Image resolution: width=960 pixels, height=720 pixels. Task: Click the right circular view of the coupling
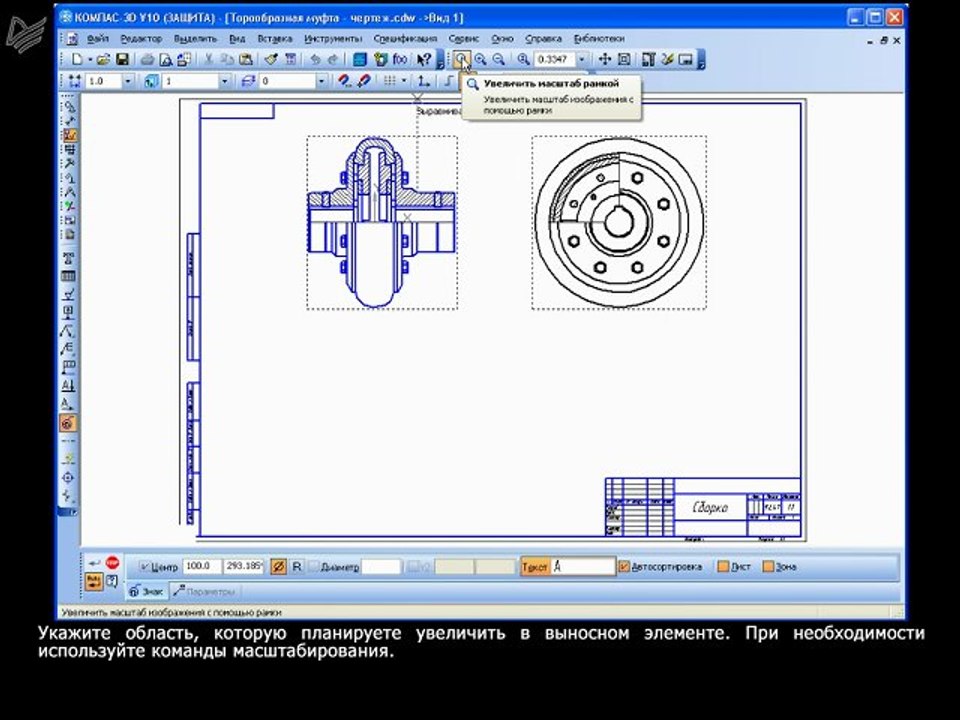[x=619, y=223]
